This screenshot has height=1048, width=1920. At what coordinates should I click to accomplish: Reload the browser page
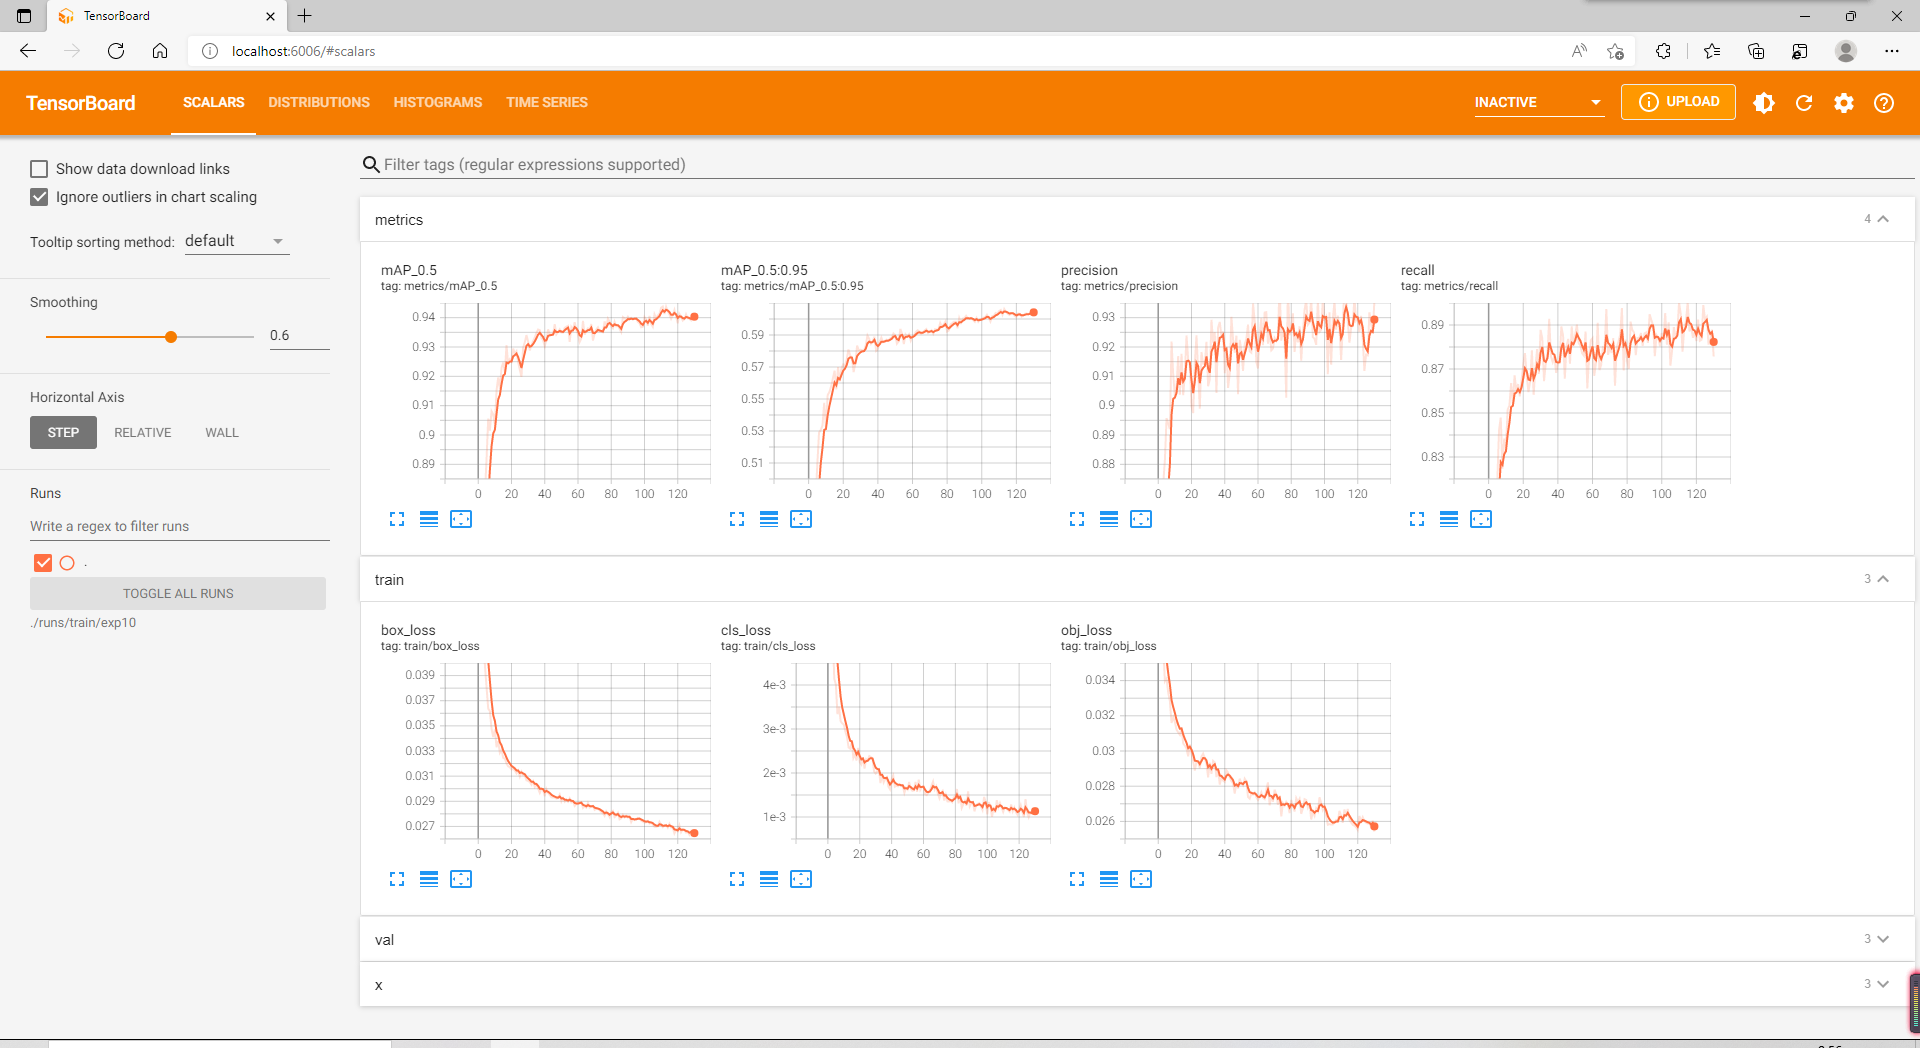pos(116,51)
